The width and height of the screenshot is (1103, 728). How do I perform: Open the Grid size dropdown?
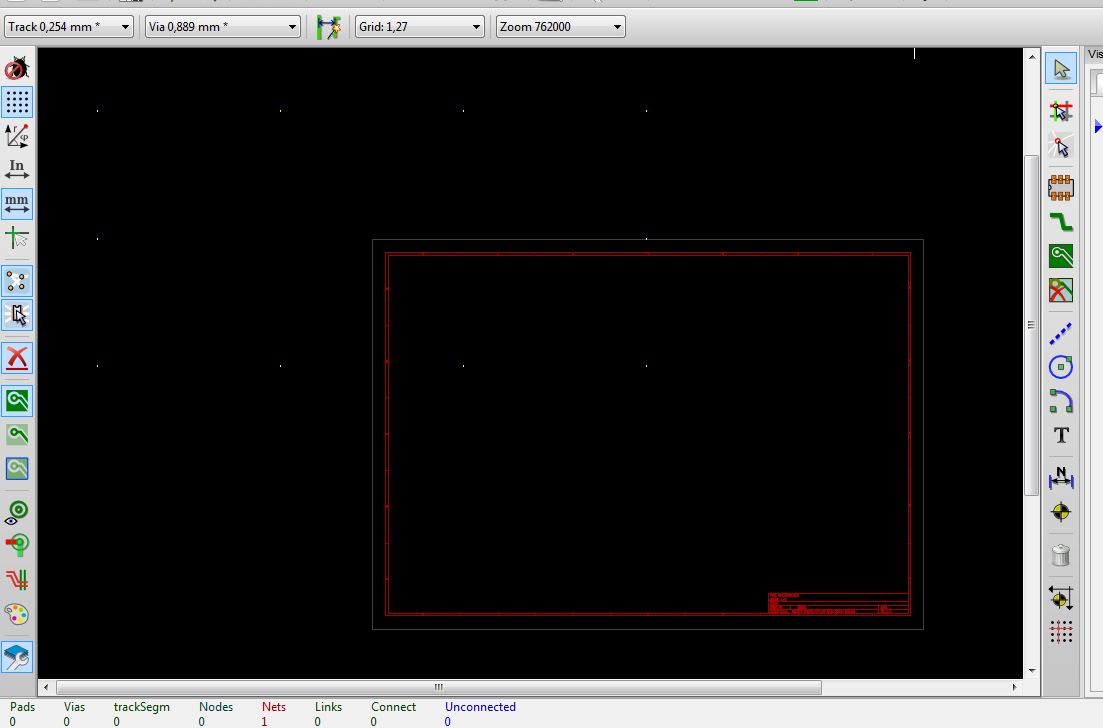tap(420, 27)
